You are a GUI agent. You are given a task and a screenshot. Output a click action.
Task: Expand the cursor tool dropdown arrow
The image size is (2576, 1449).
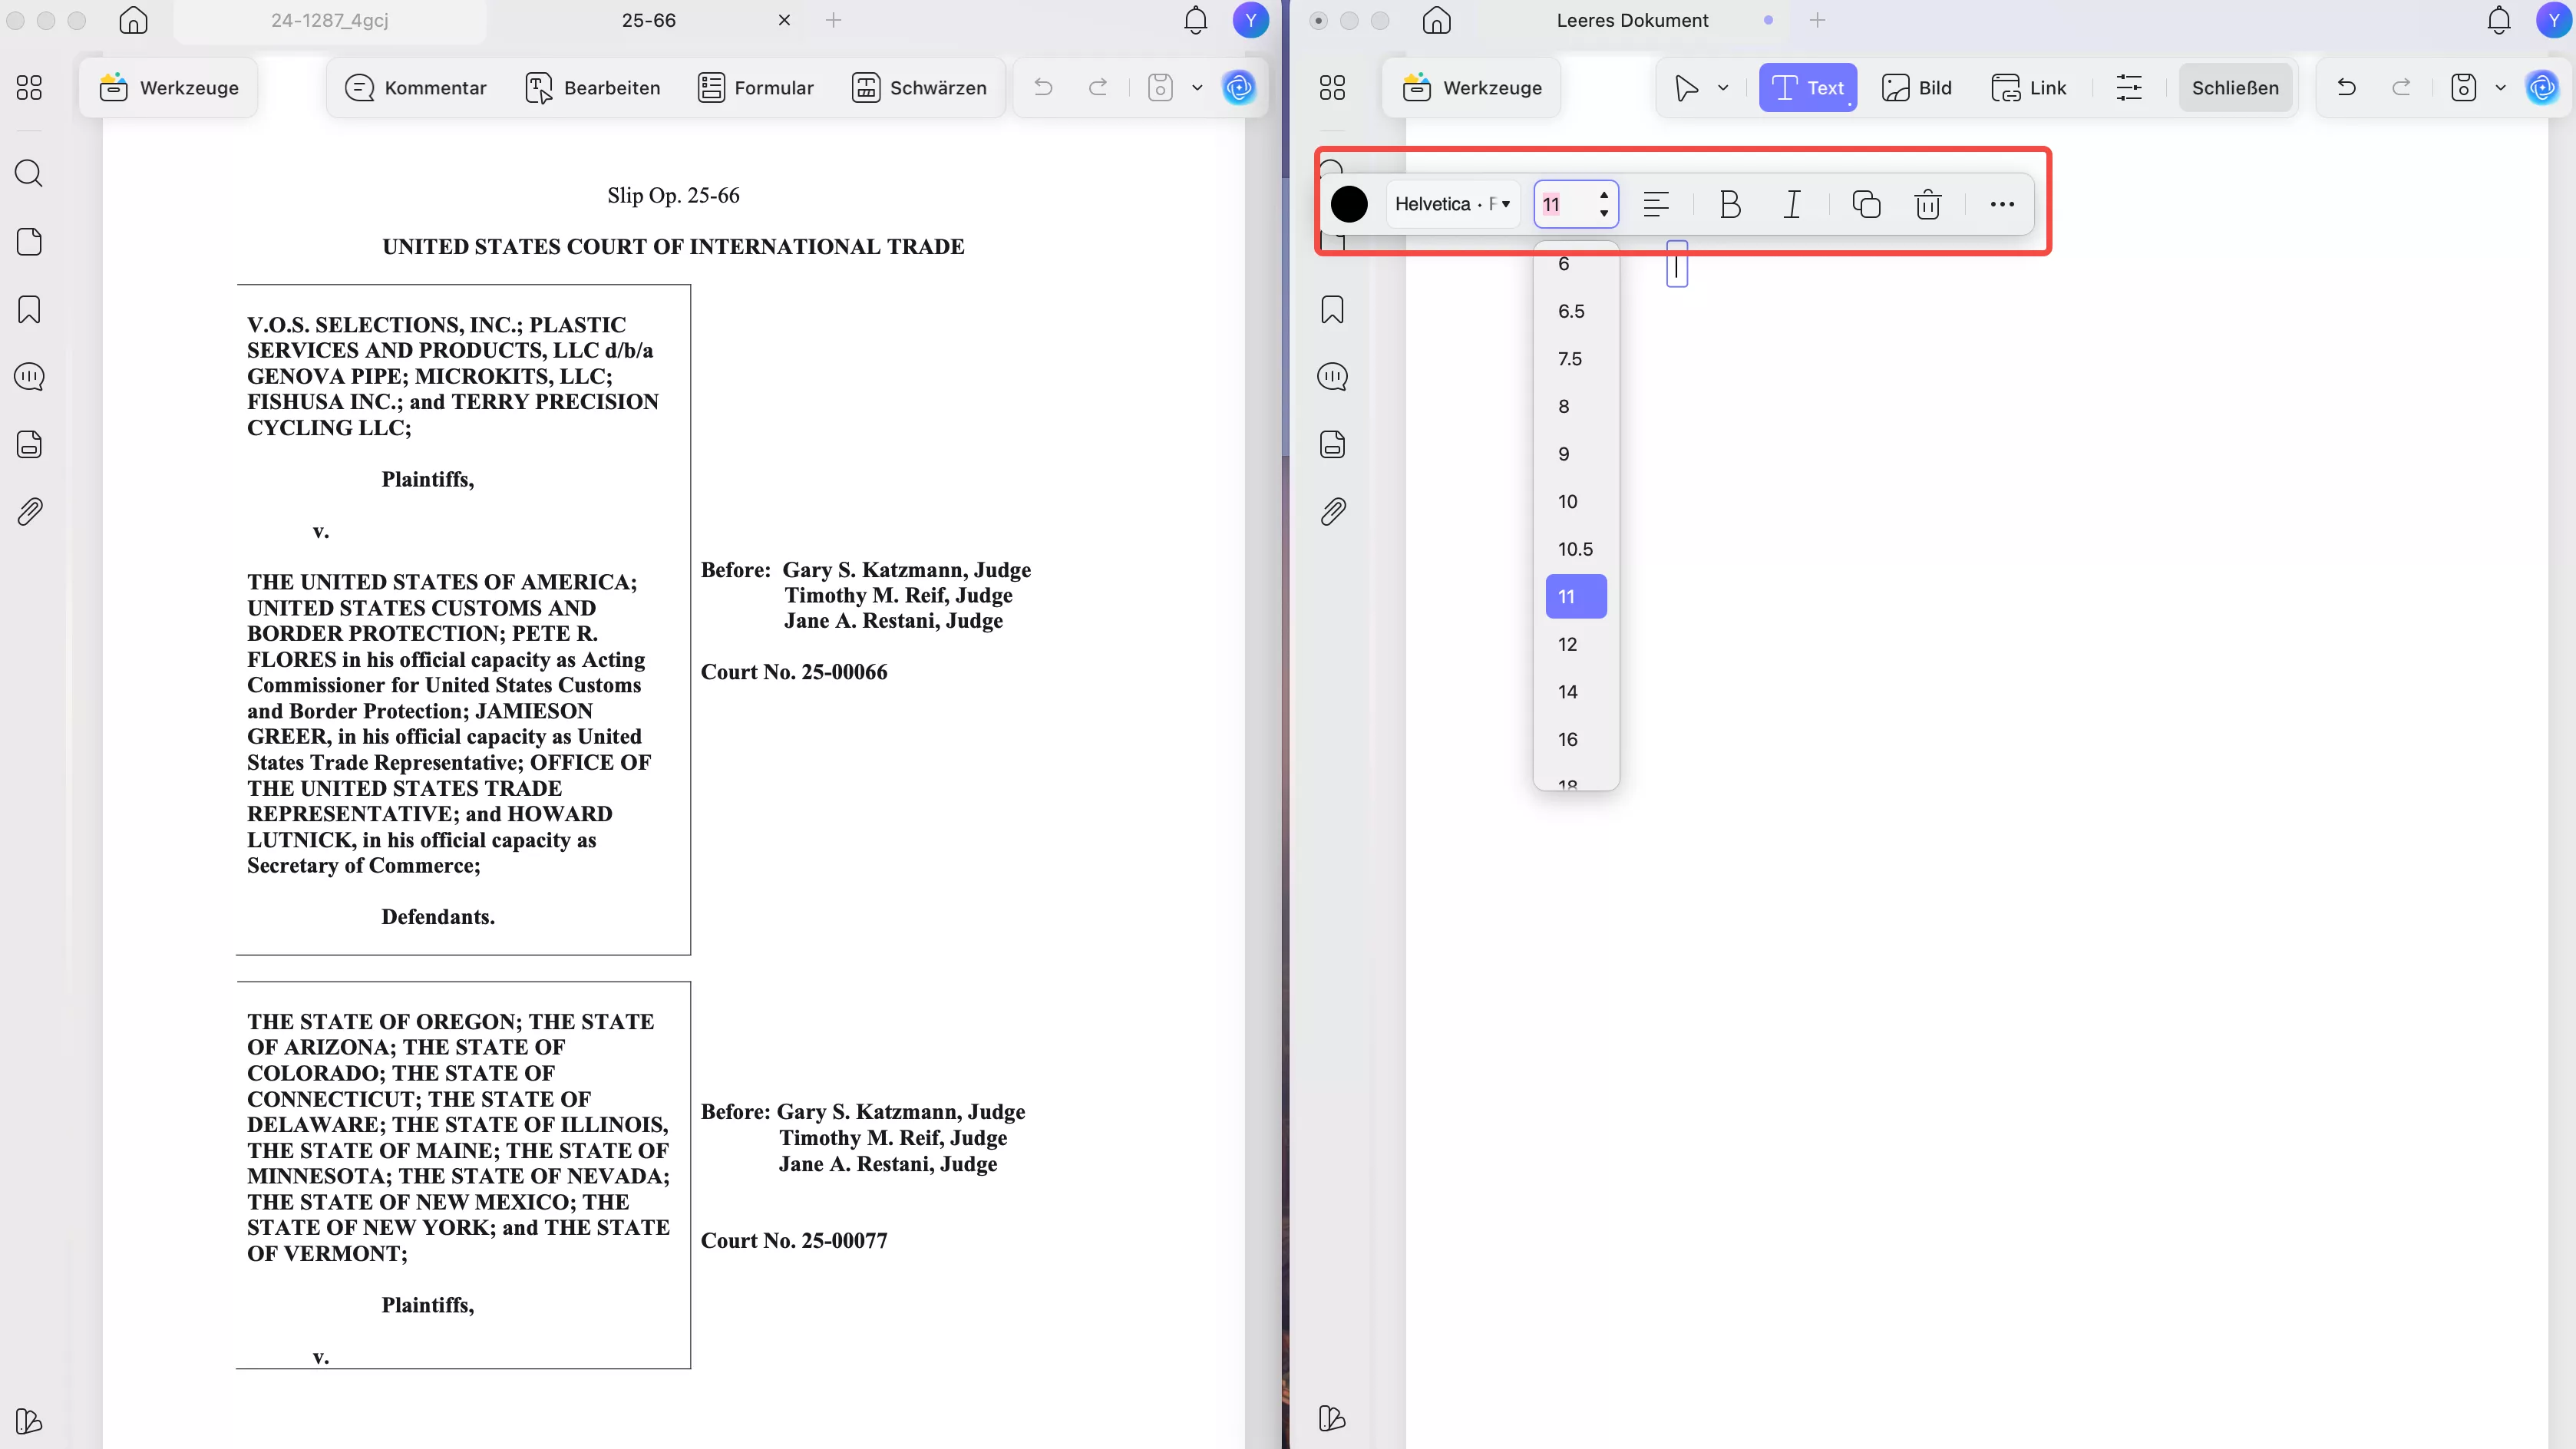[1723, 88]
